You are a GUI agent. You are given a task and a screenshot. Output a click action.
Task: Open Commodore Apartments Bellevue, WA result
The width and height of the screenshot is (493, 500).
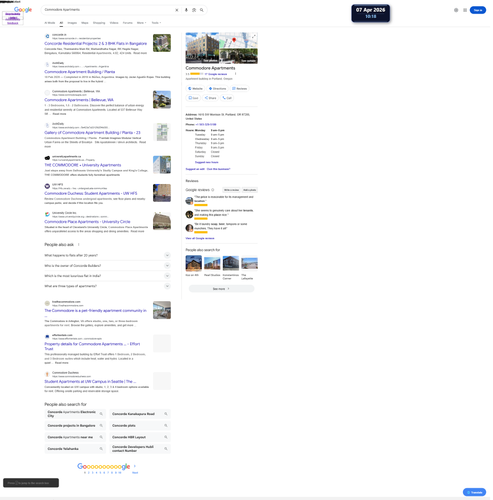click(79, 100)
